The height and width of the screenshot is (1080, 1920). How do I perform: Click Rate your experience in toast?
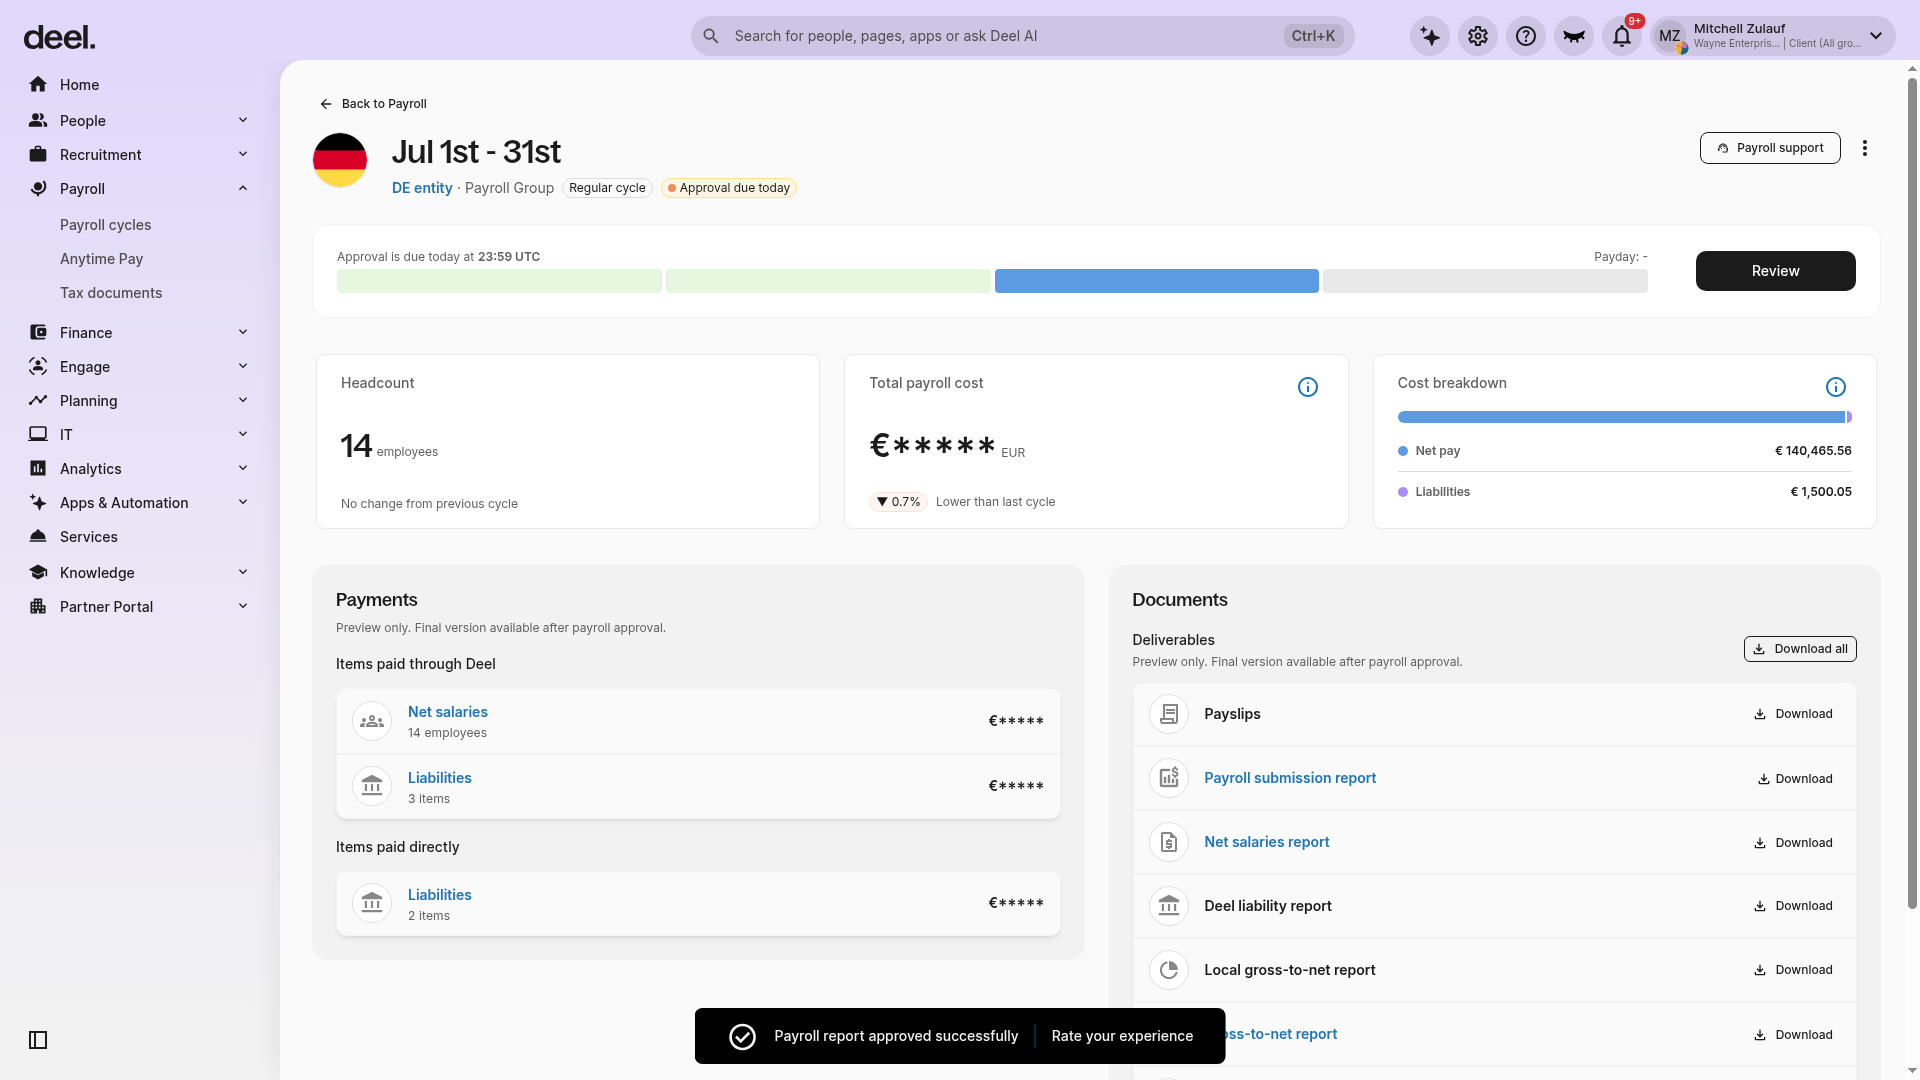point(1122,1036)
